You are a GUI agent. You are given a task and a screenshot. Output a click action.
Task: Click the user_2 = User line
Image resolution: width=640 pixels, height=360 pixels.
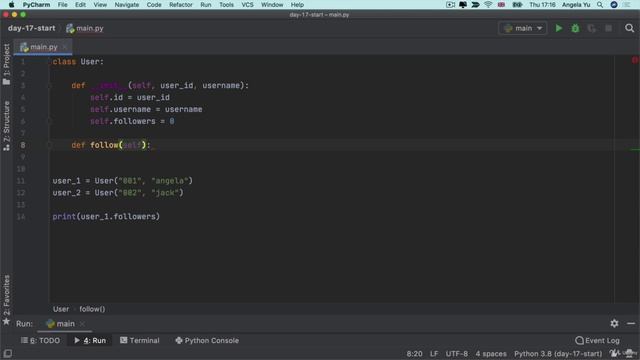pos(118,193)
